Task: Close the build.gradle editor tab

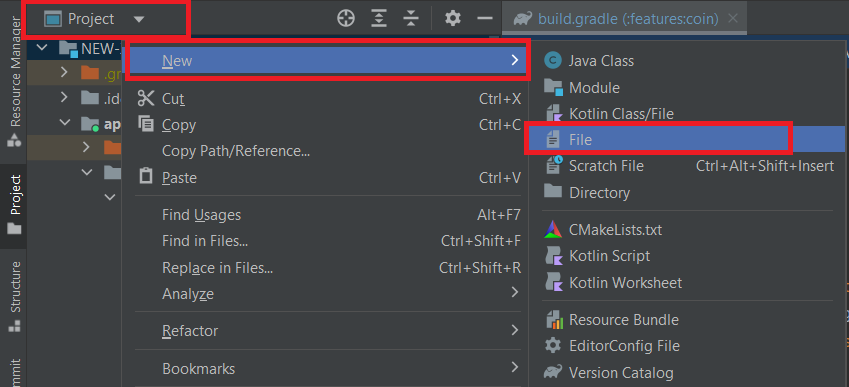Action: 733,19
